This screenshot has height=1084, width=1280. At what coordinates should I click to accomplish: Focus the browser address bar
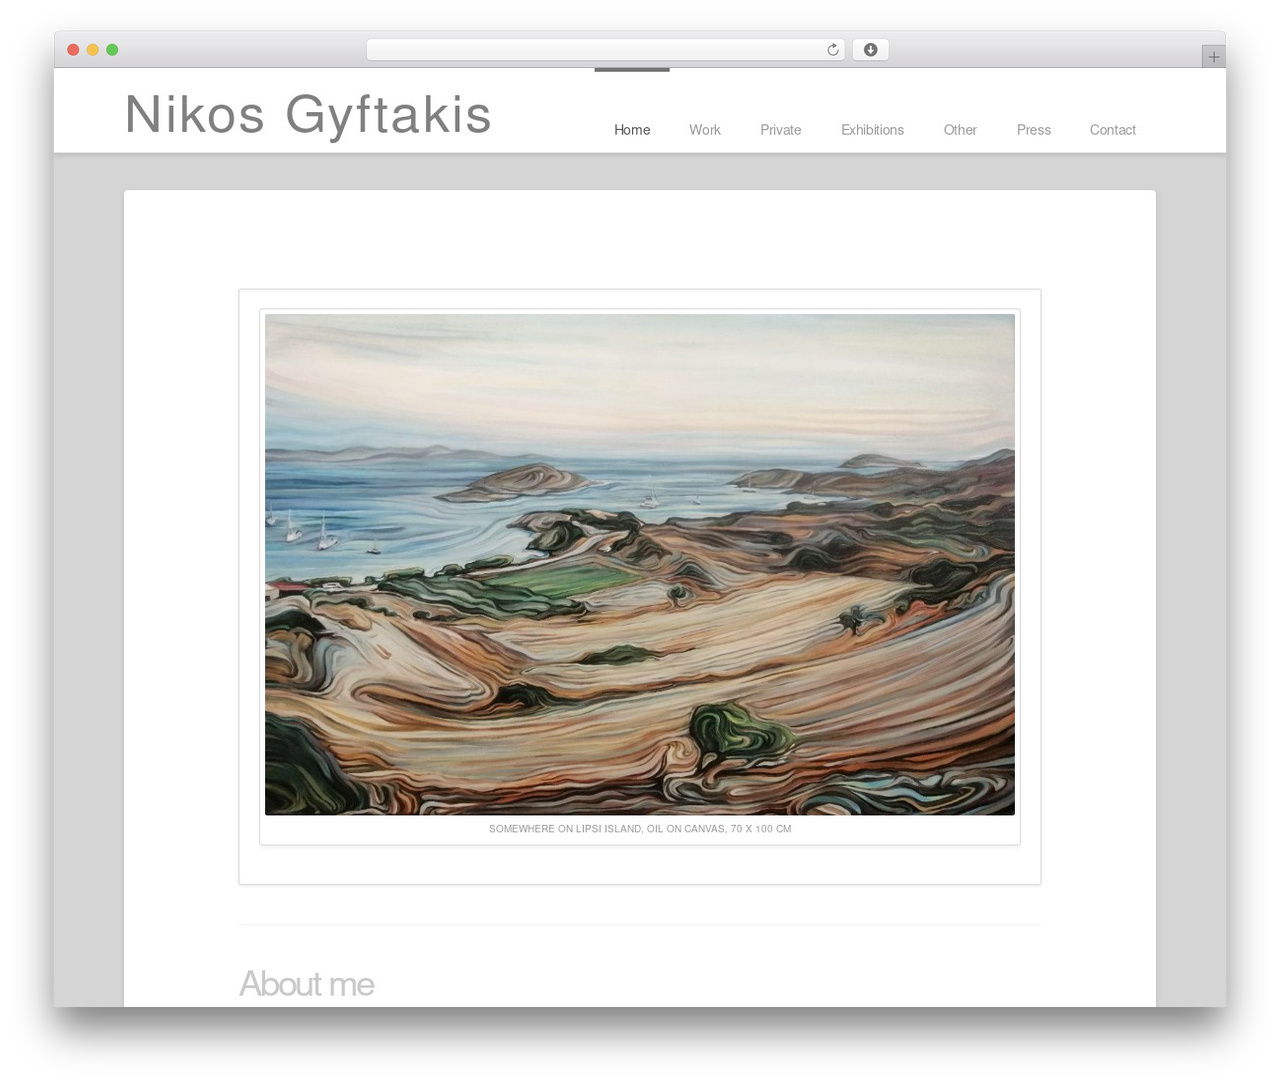(605, 50)
